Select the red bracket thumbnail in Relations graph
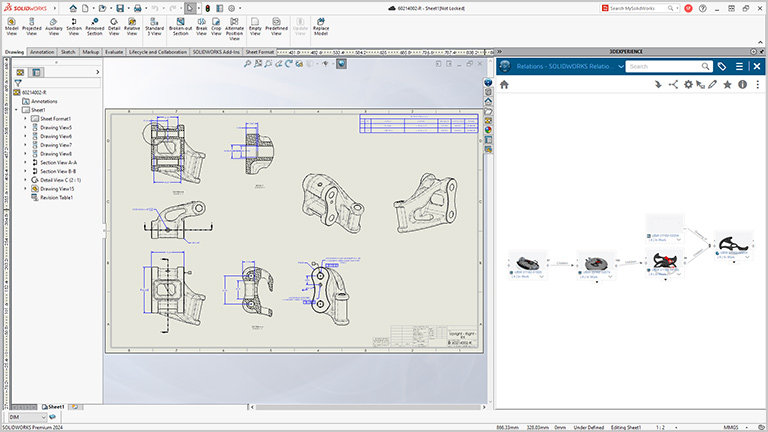 tap(666, 260)
